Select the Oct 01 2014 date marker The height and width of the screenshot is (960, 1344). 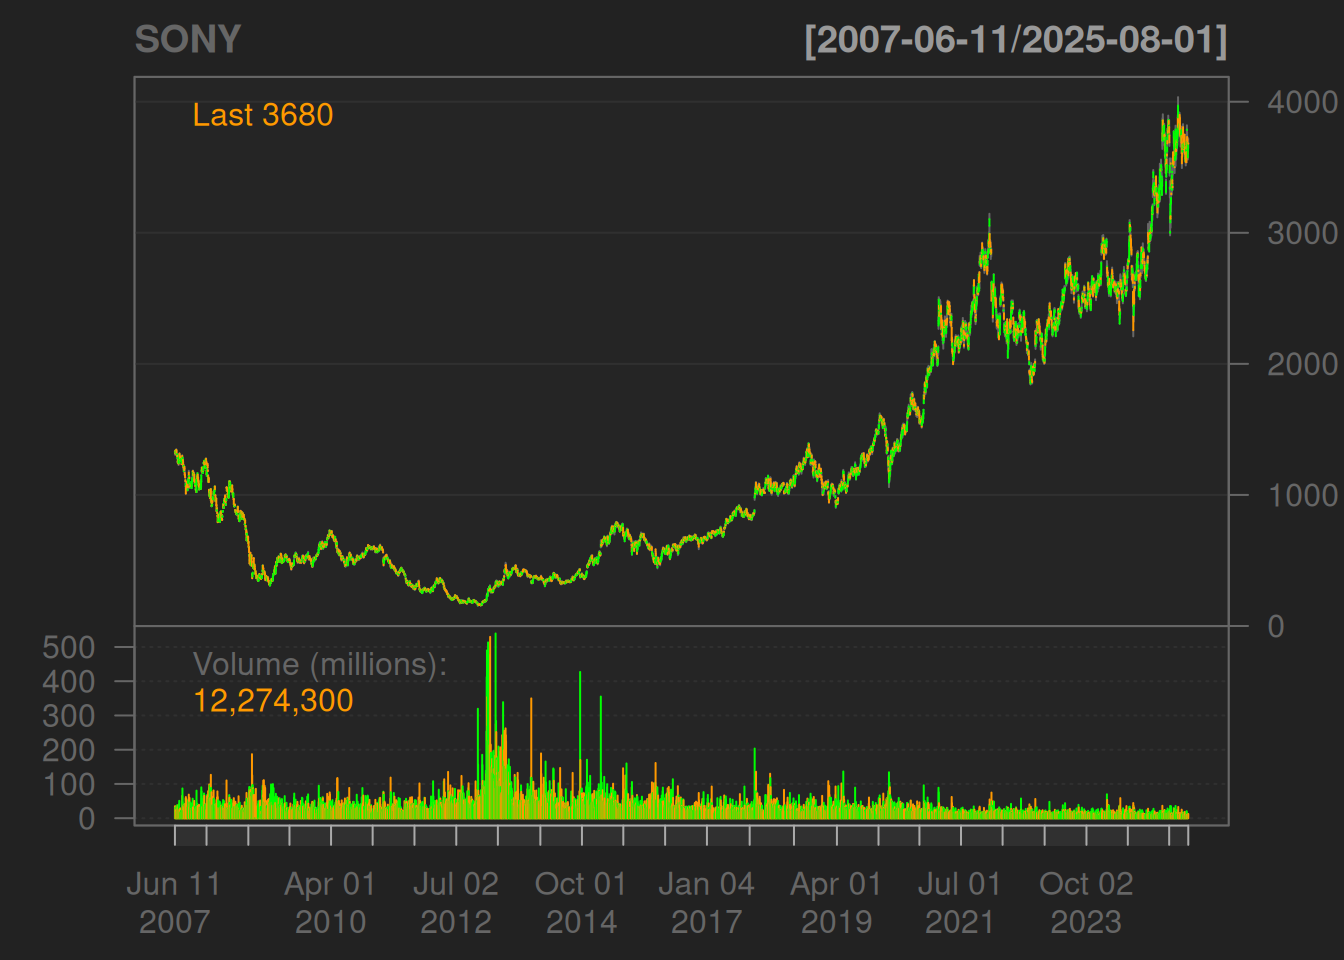click(x=581, y=902)
